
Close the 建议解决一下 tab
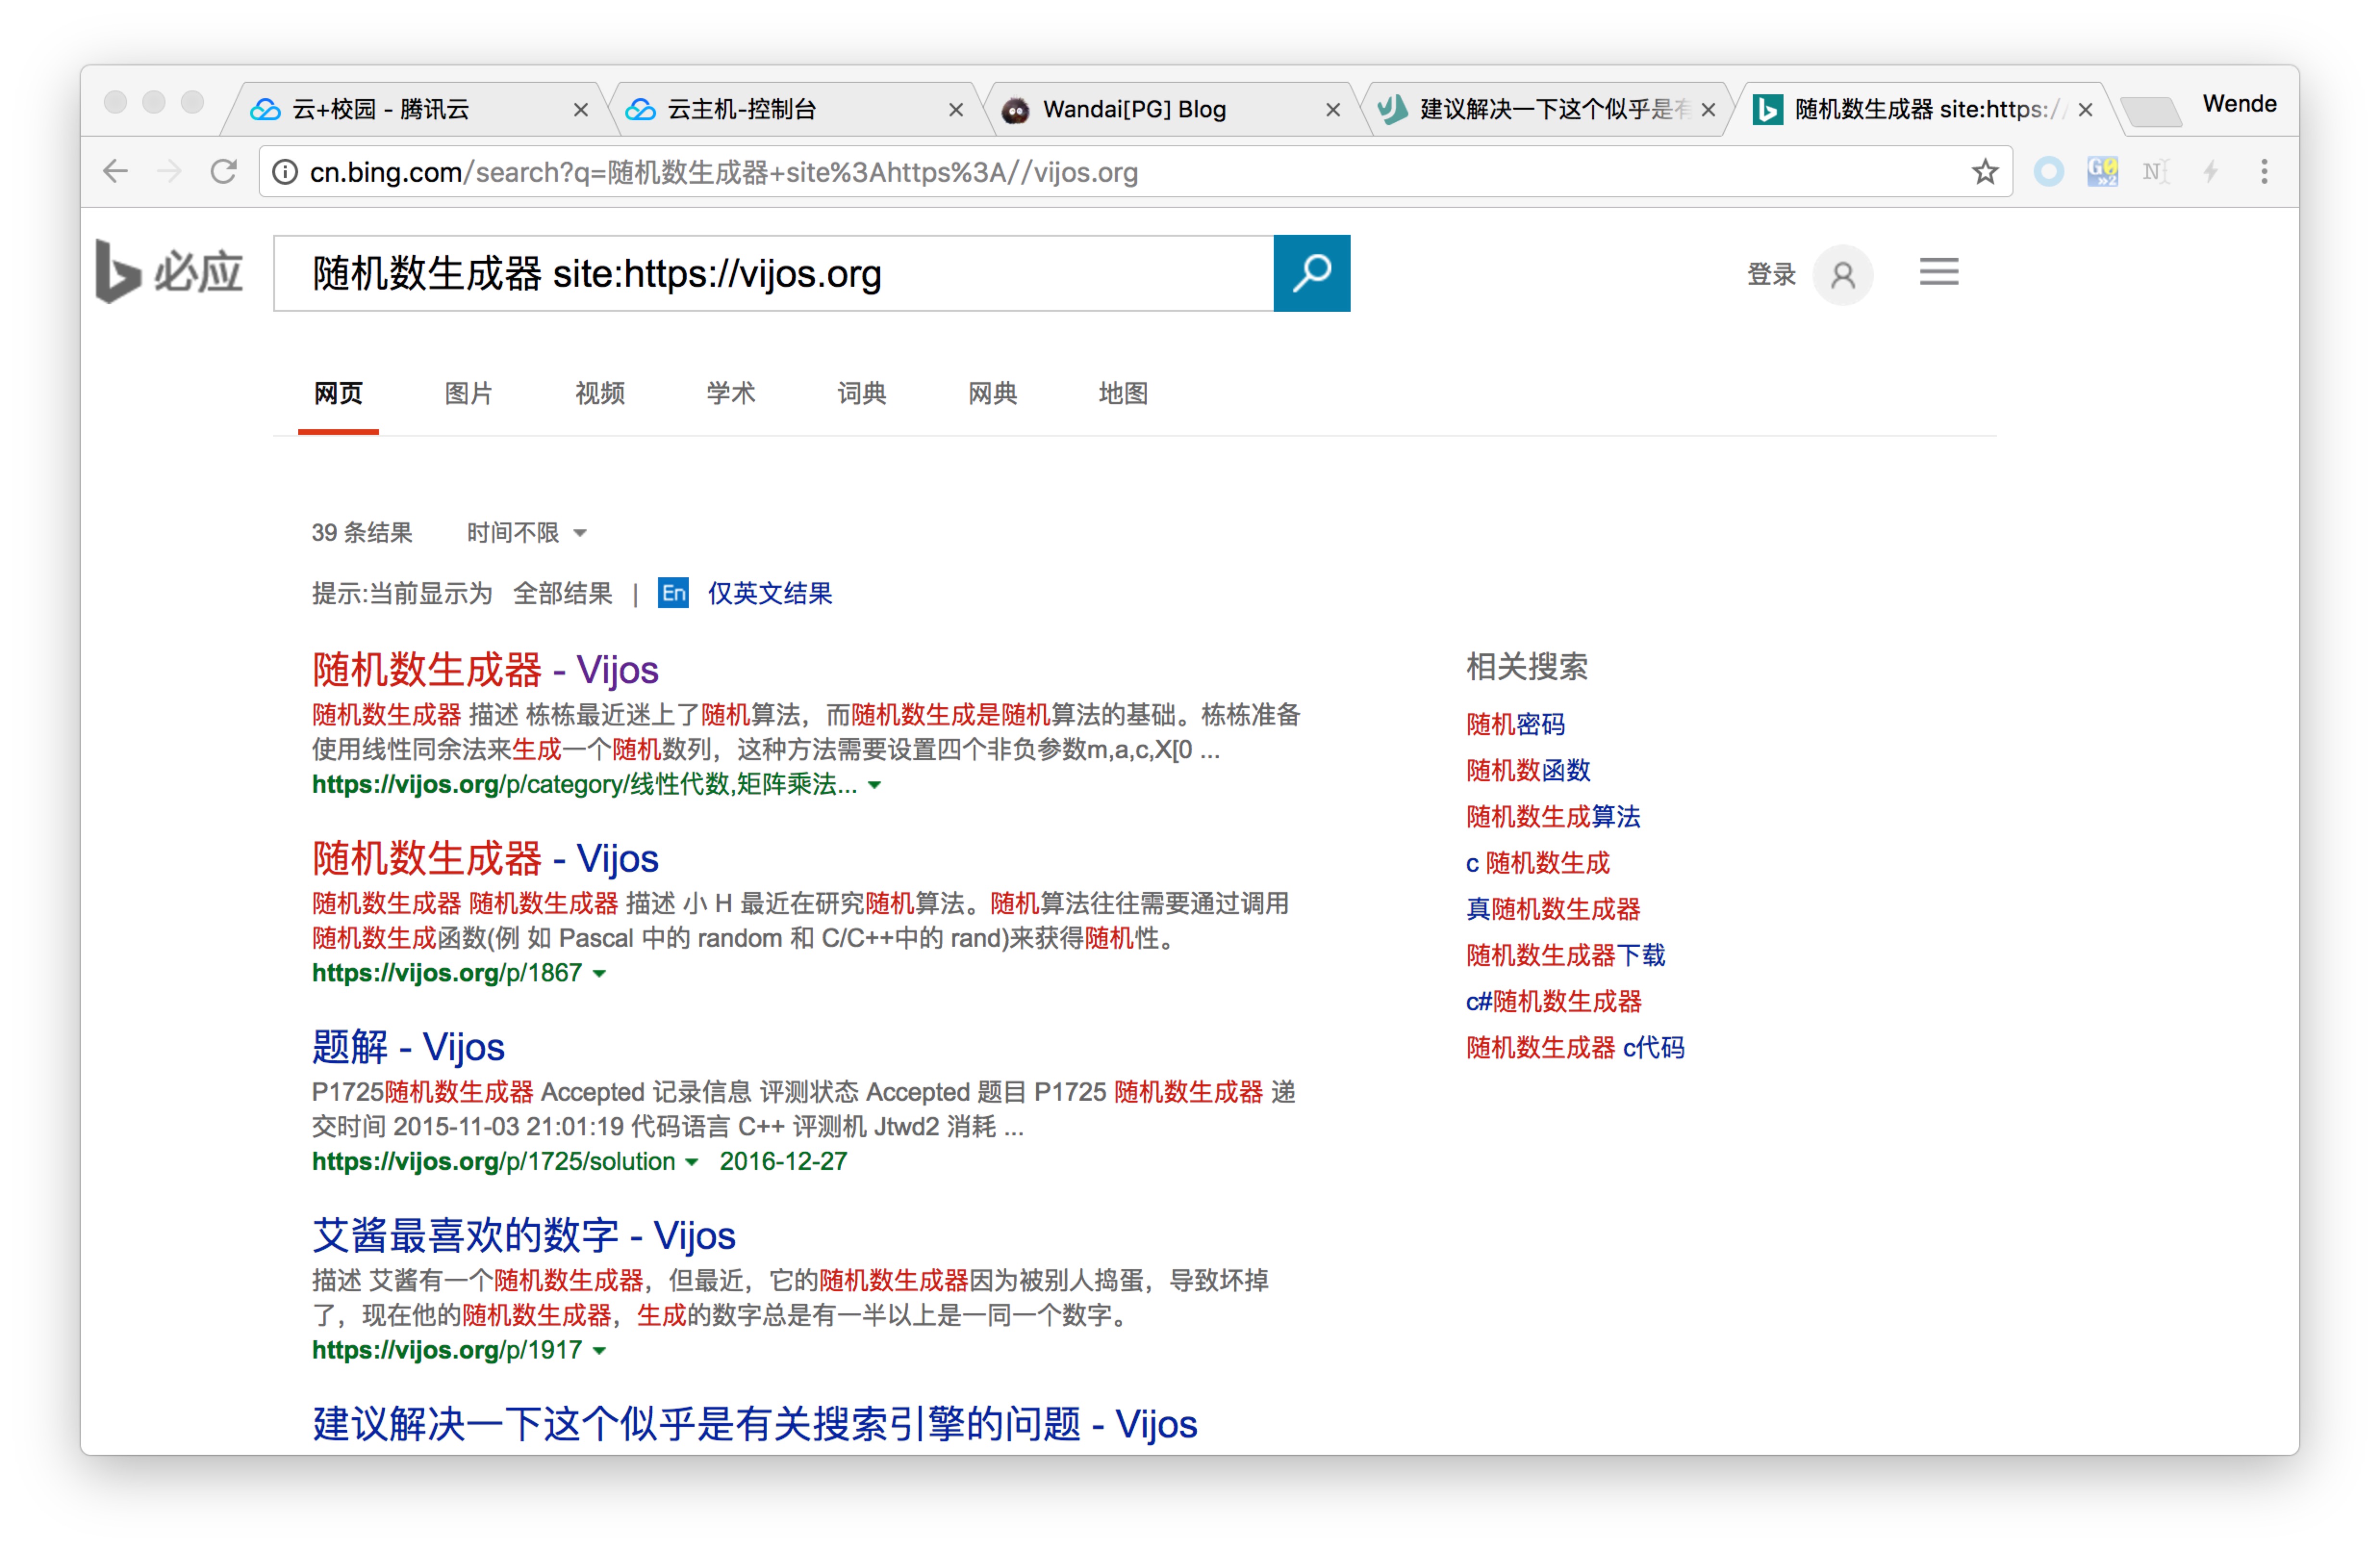pos(1708,110)
